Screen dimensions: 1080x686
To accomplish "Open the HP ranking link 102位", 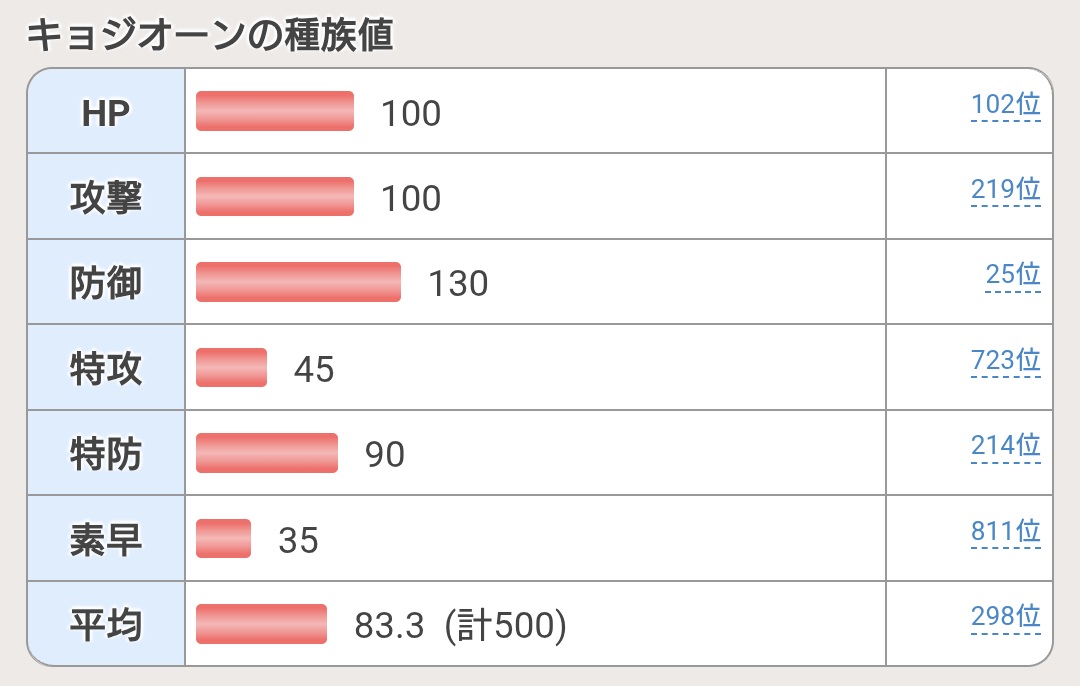I will click(1005, 105).
